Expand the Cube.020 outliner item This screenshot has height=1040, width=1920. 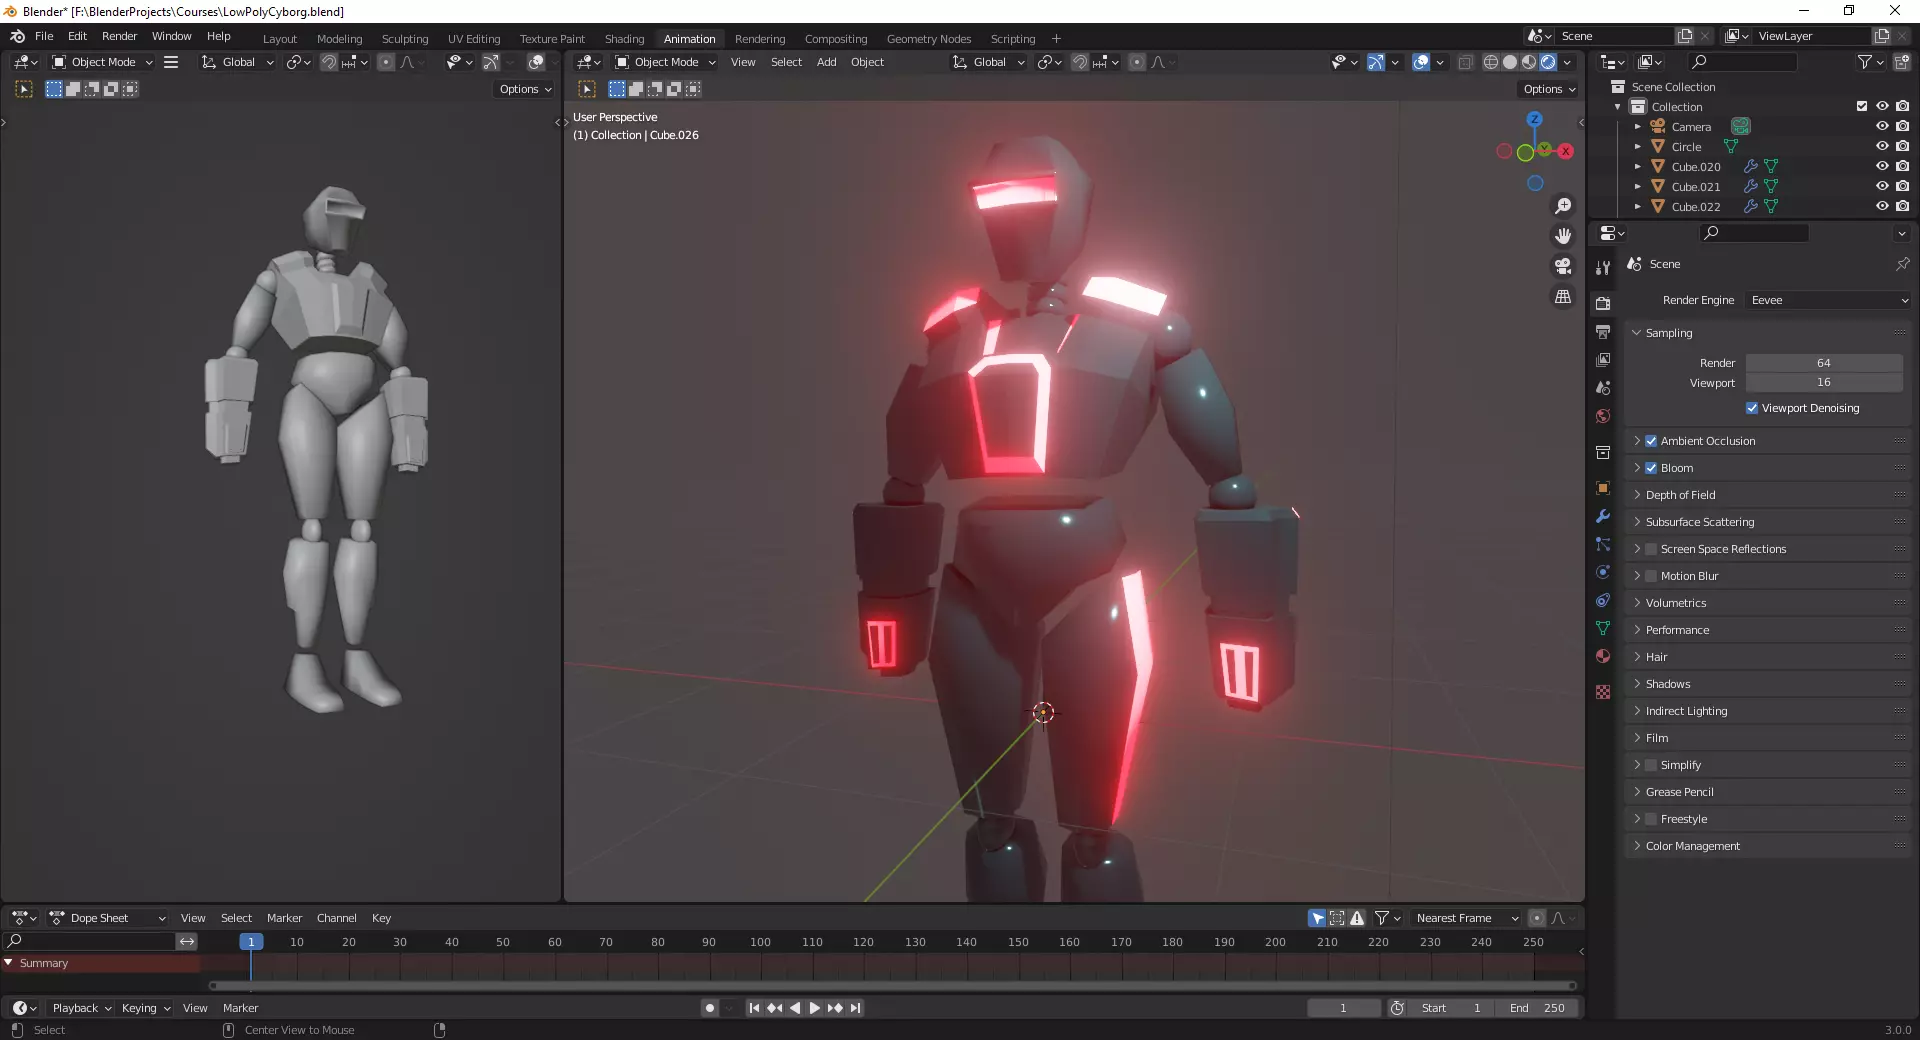1637,167
